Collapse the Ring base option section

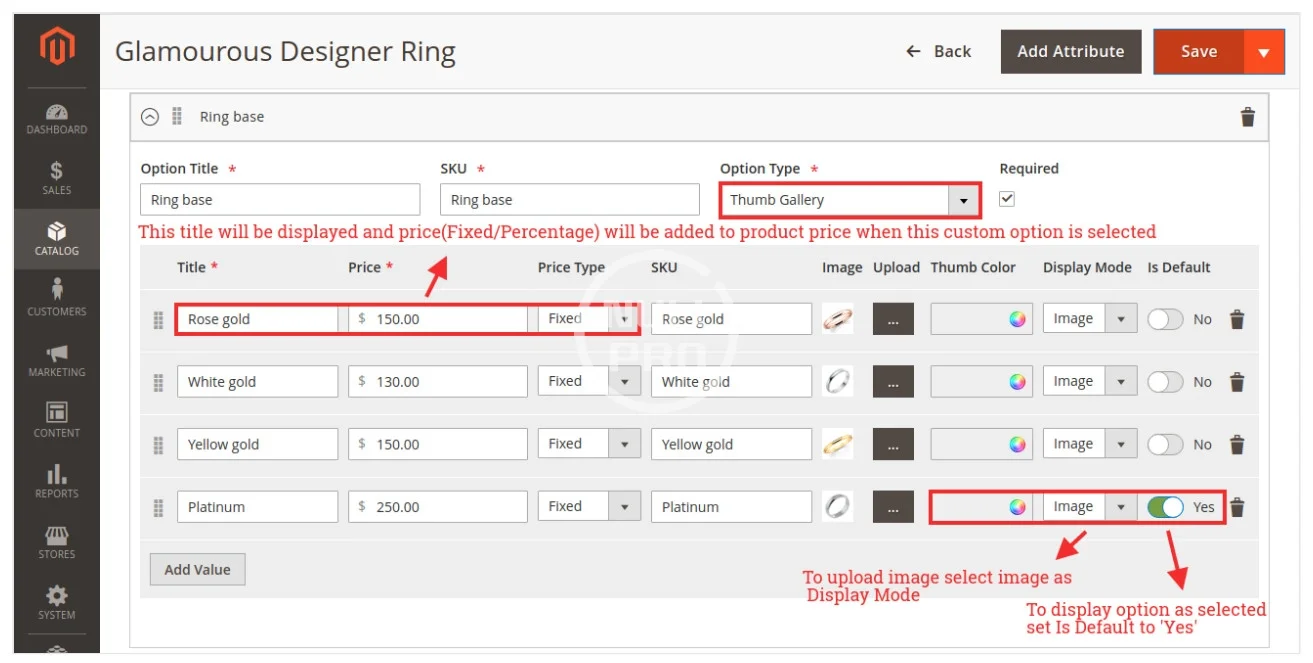[150, 117]
